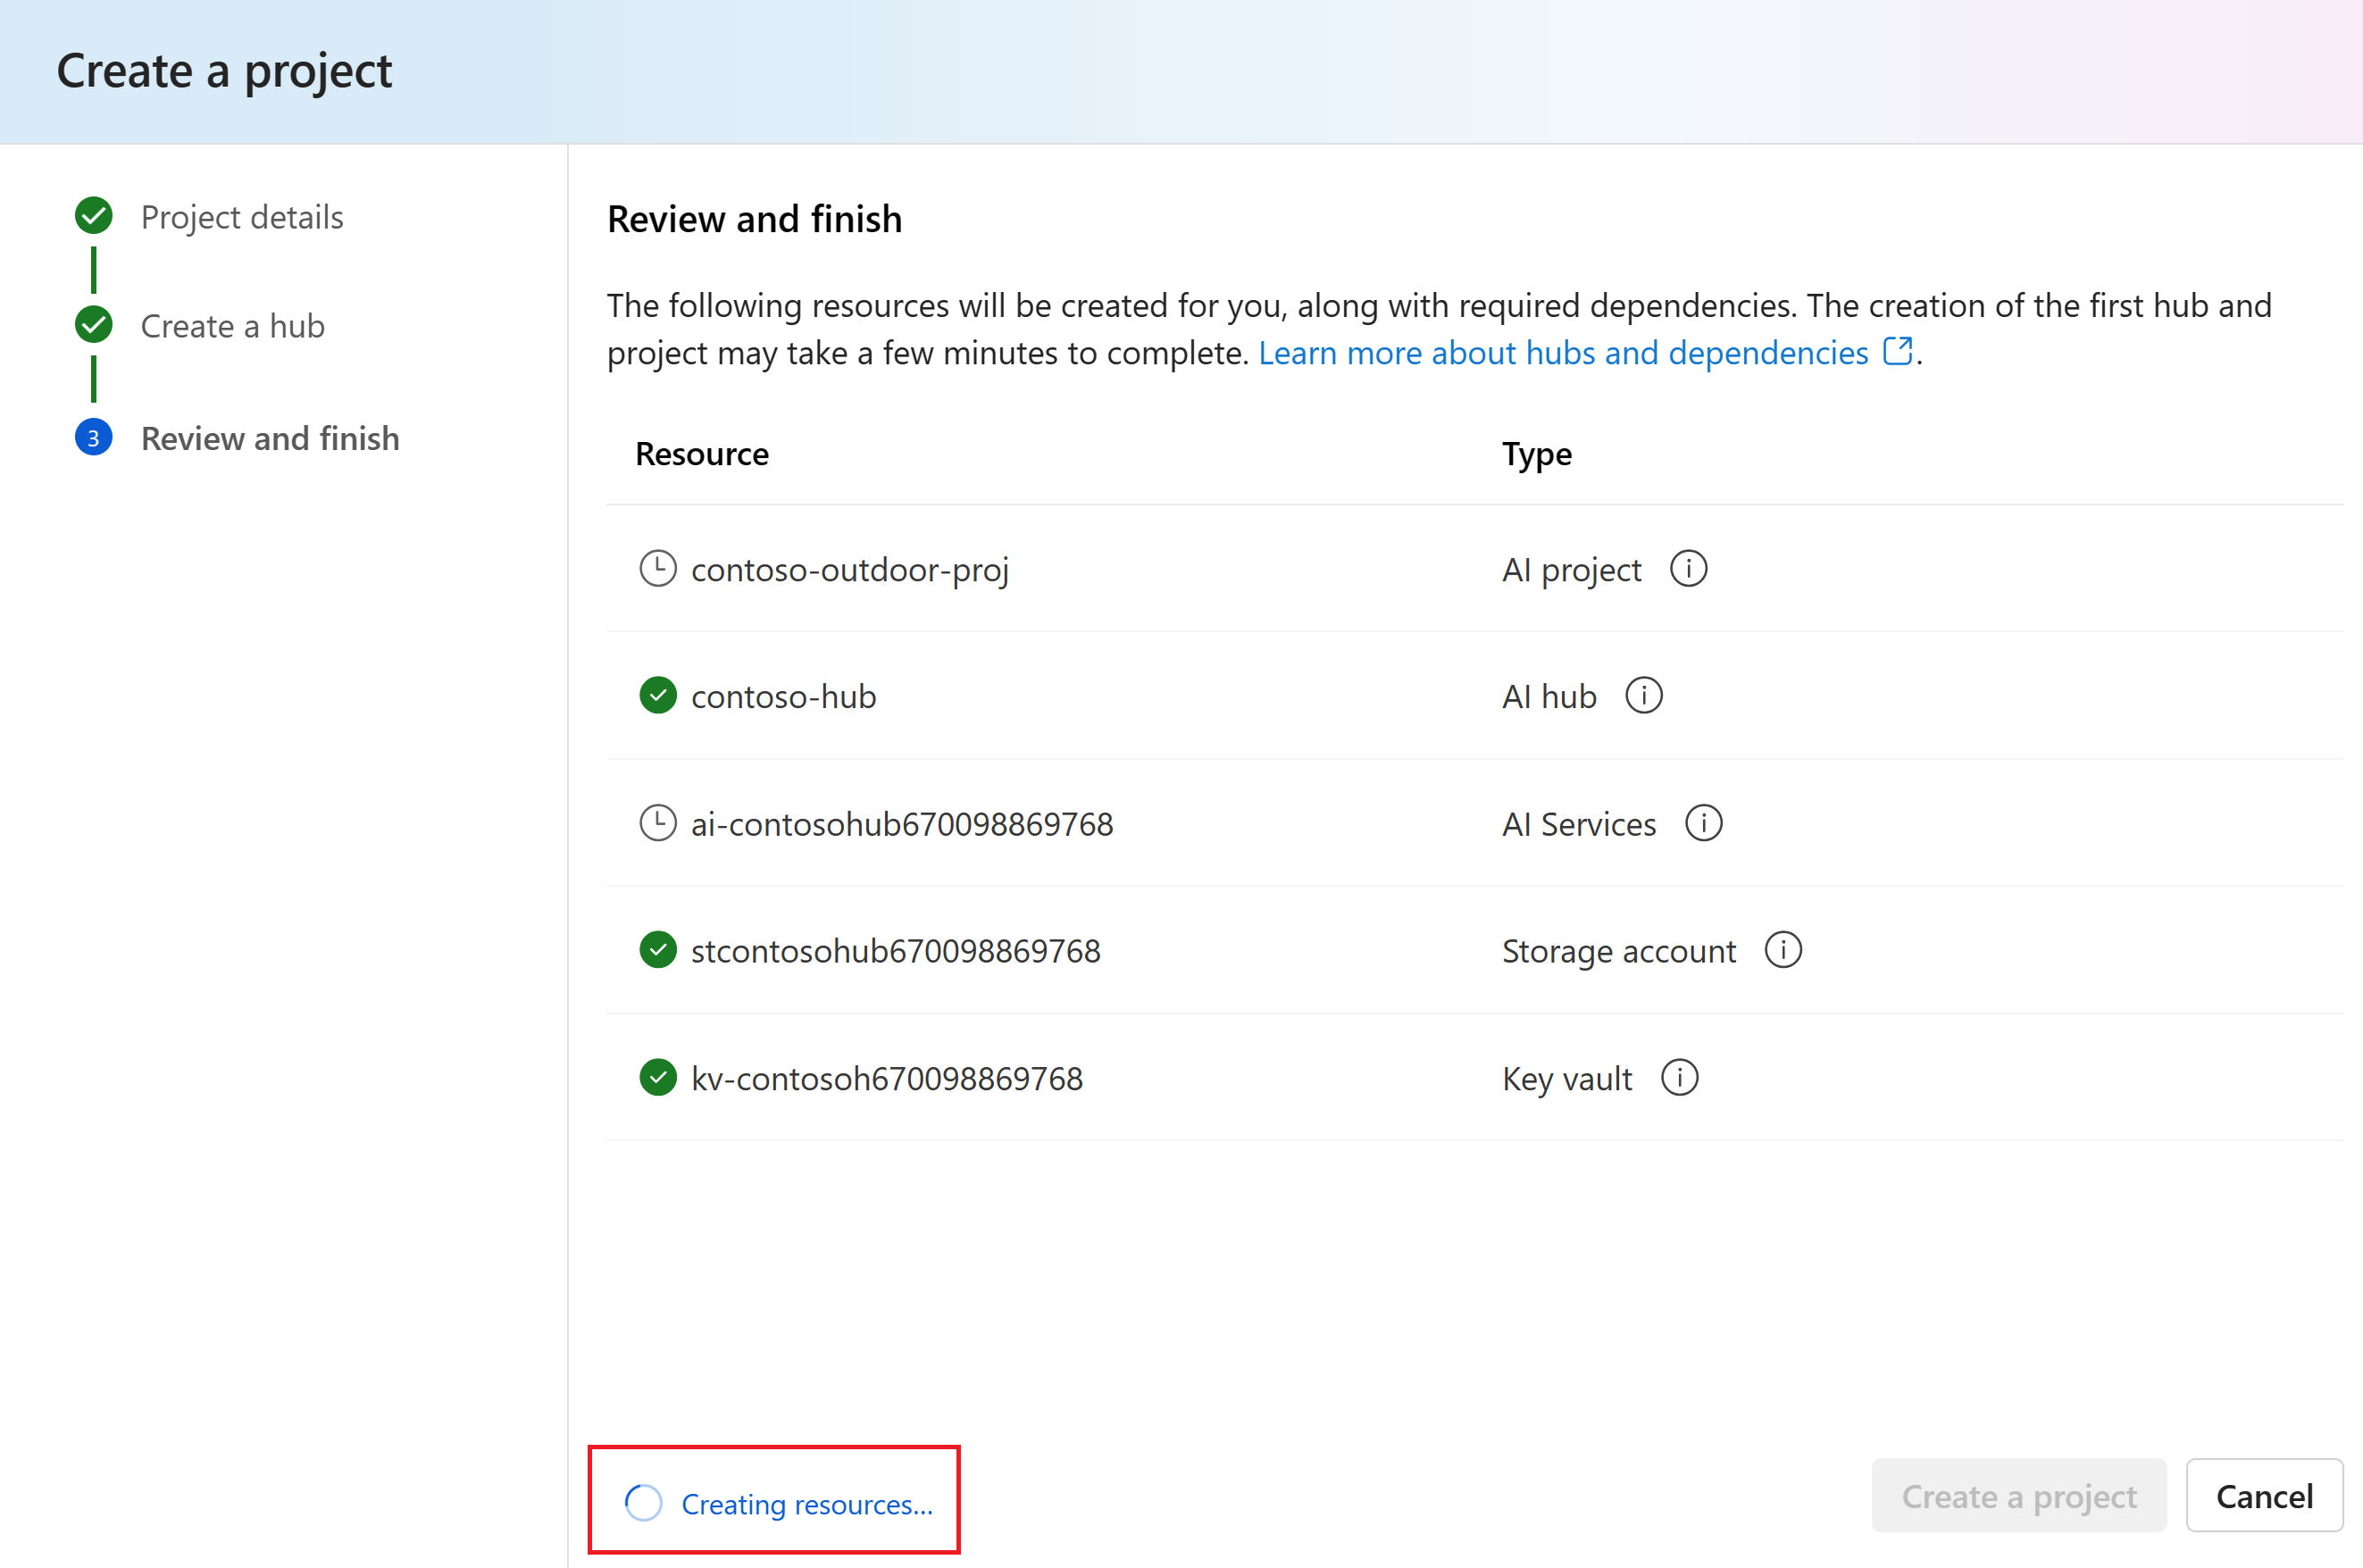Click the Project details completed step indicator
Image resolution: width=2363 pixels, height=1568 pixels.
coord(95,215)
